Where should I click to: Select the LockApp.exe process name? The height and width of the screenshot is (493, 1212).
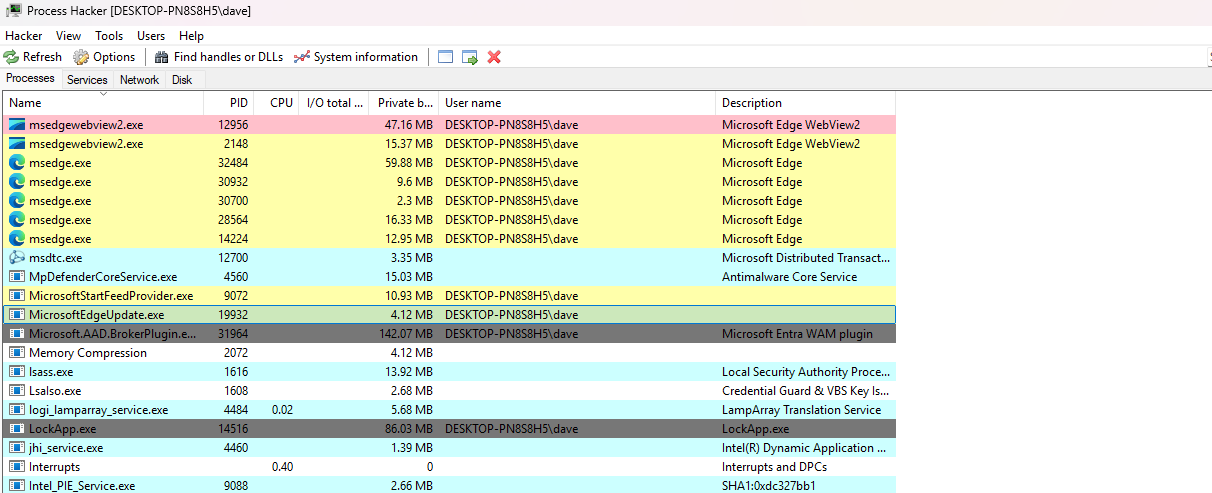pyautogui.click(x=63, y=429)
